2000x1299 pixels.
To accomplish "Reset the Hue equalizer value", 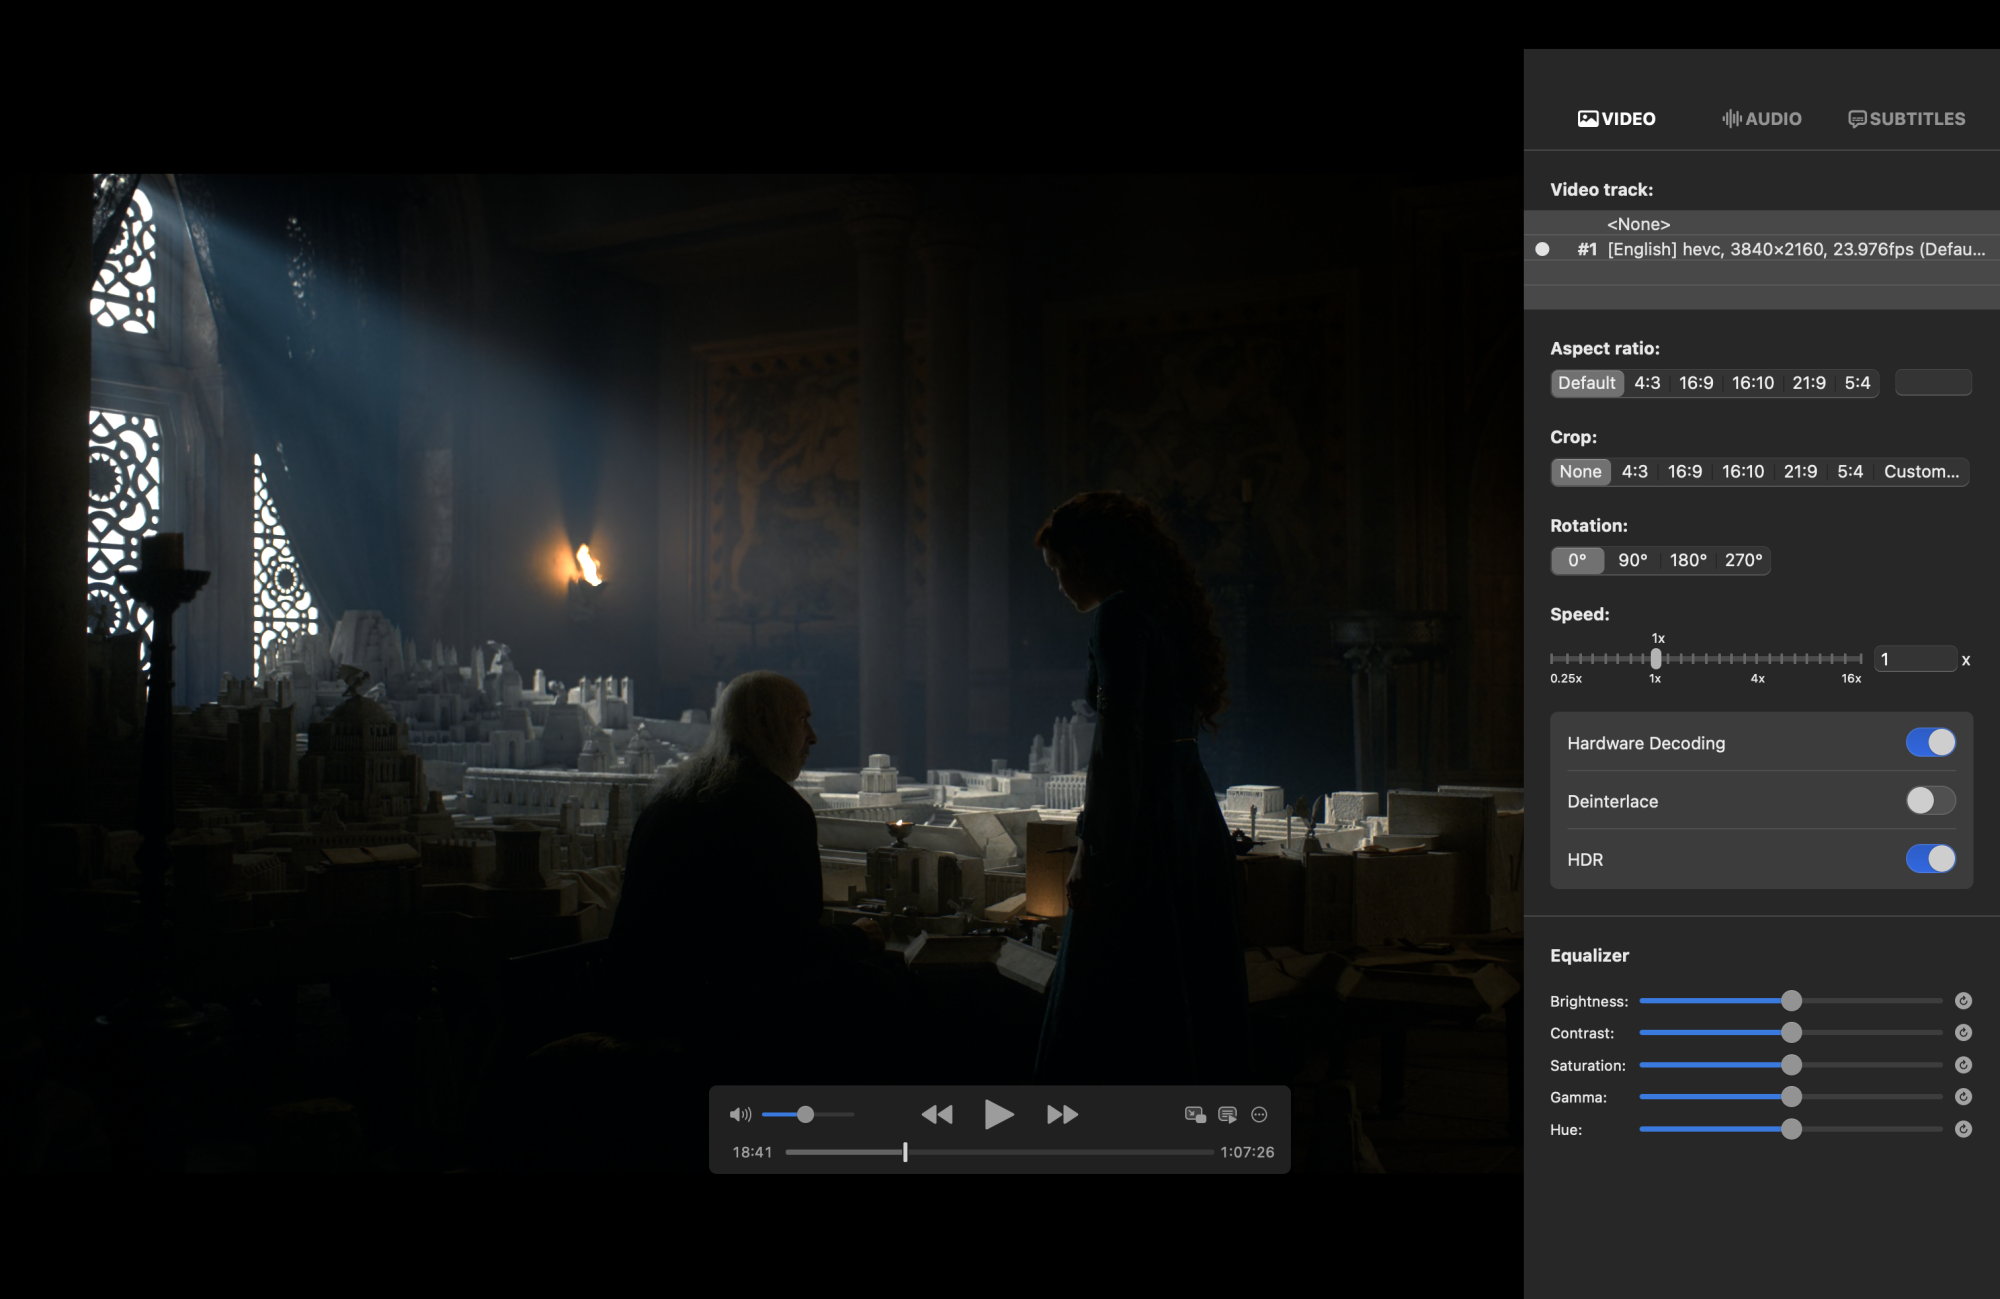I will [x=1963, y=1129].
